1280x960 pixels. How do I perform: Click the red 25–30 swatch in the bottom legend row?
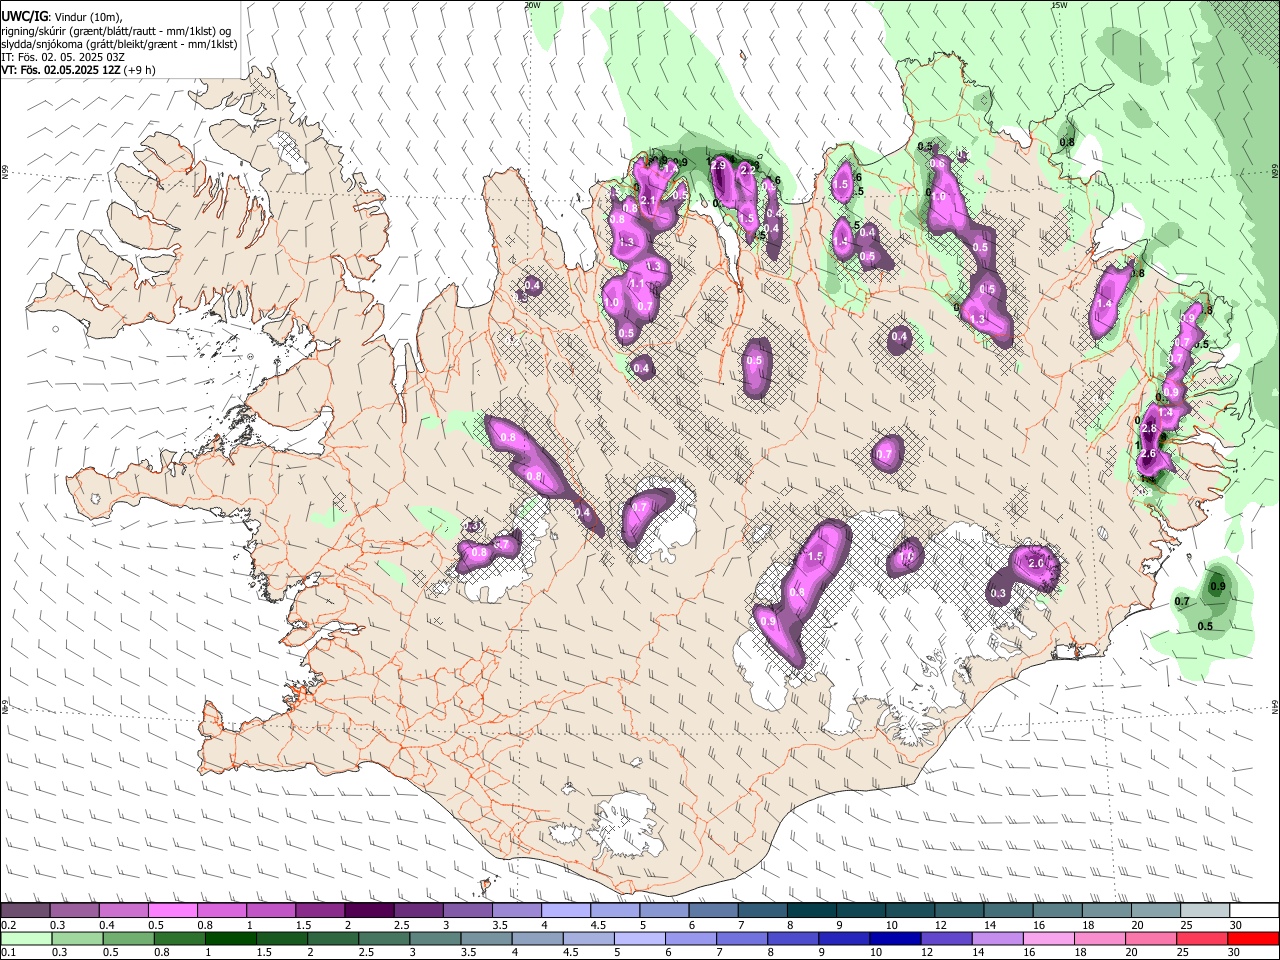coord(1202,939)
